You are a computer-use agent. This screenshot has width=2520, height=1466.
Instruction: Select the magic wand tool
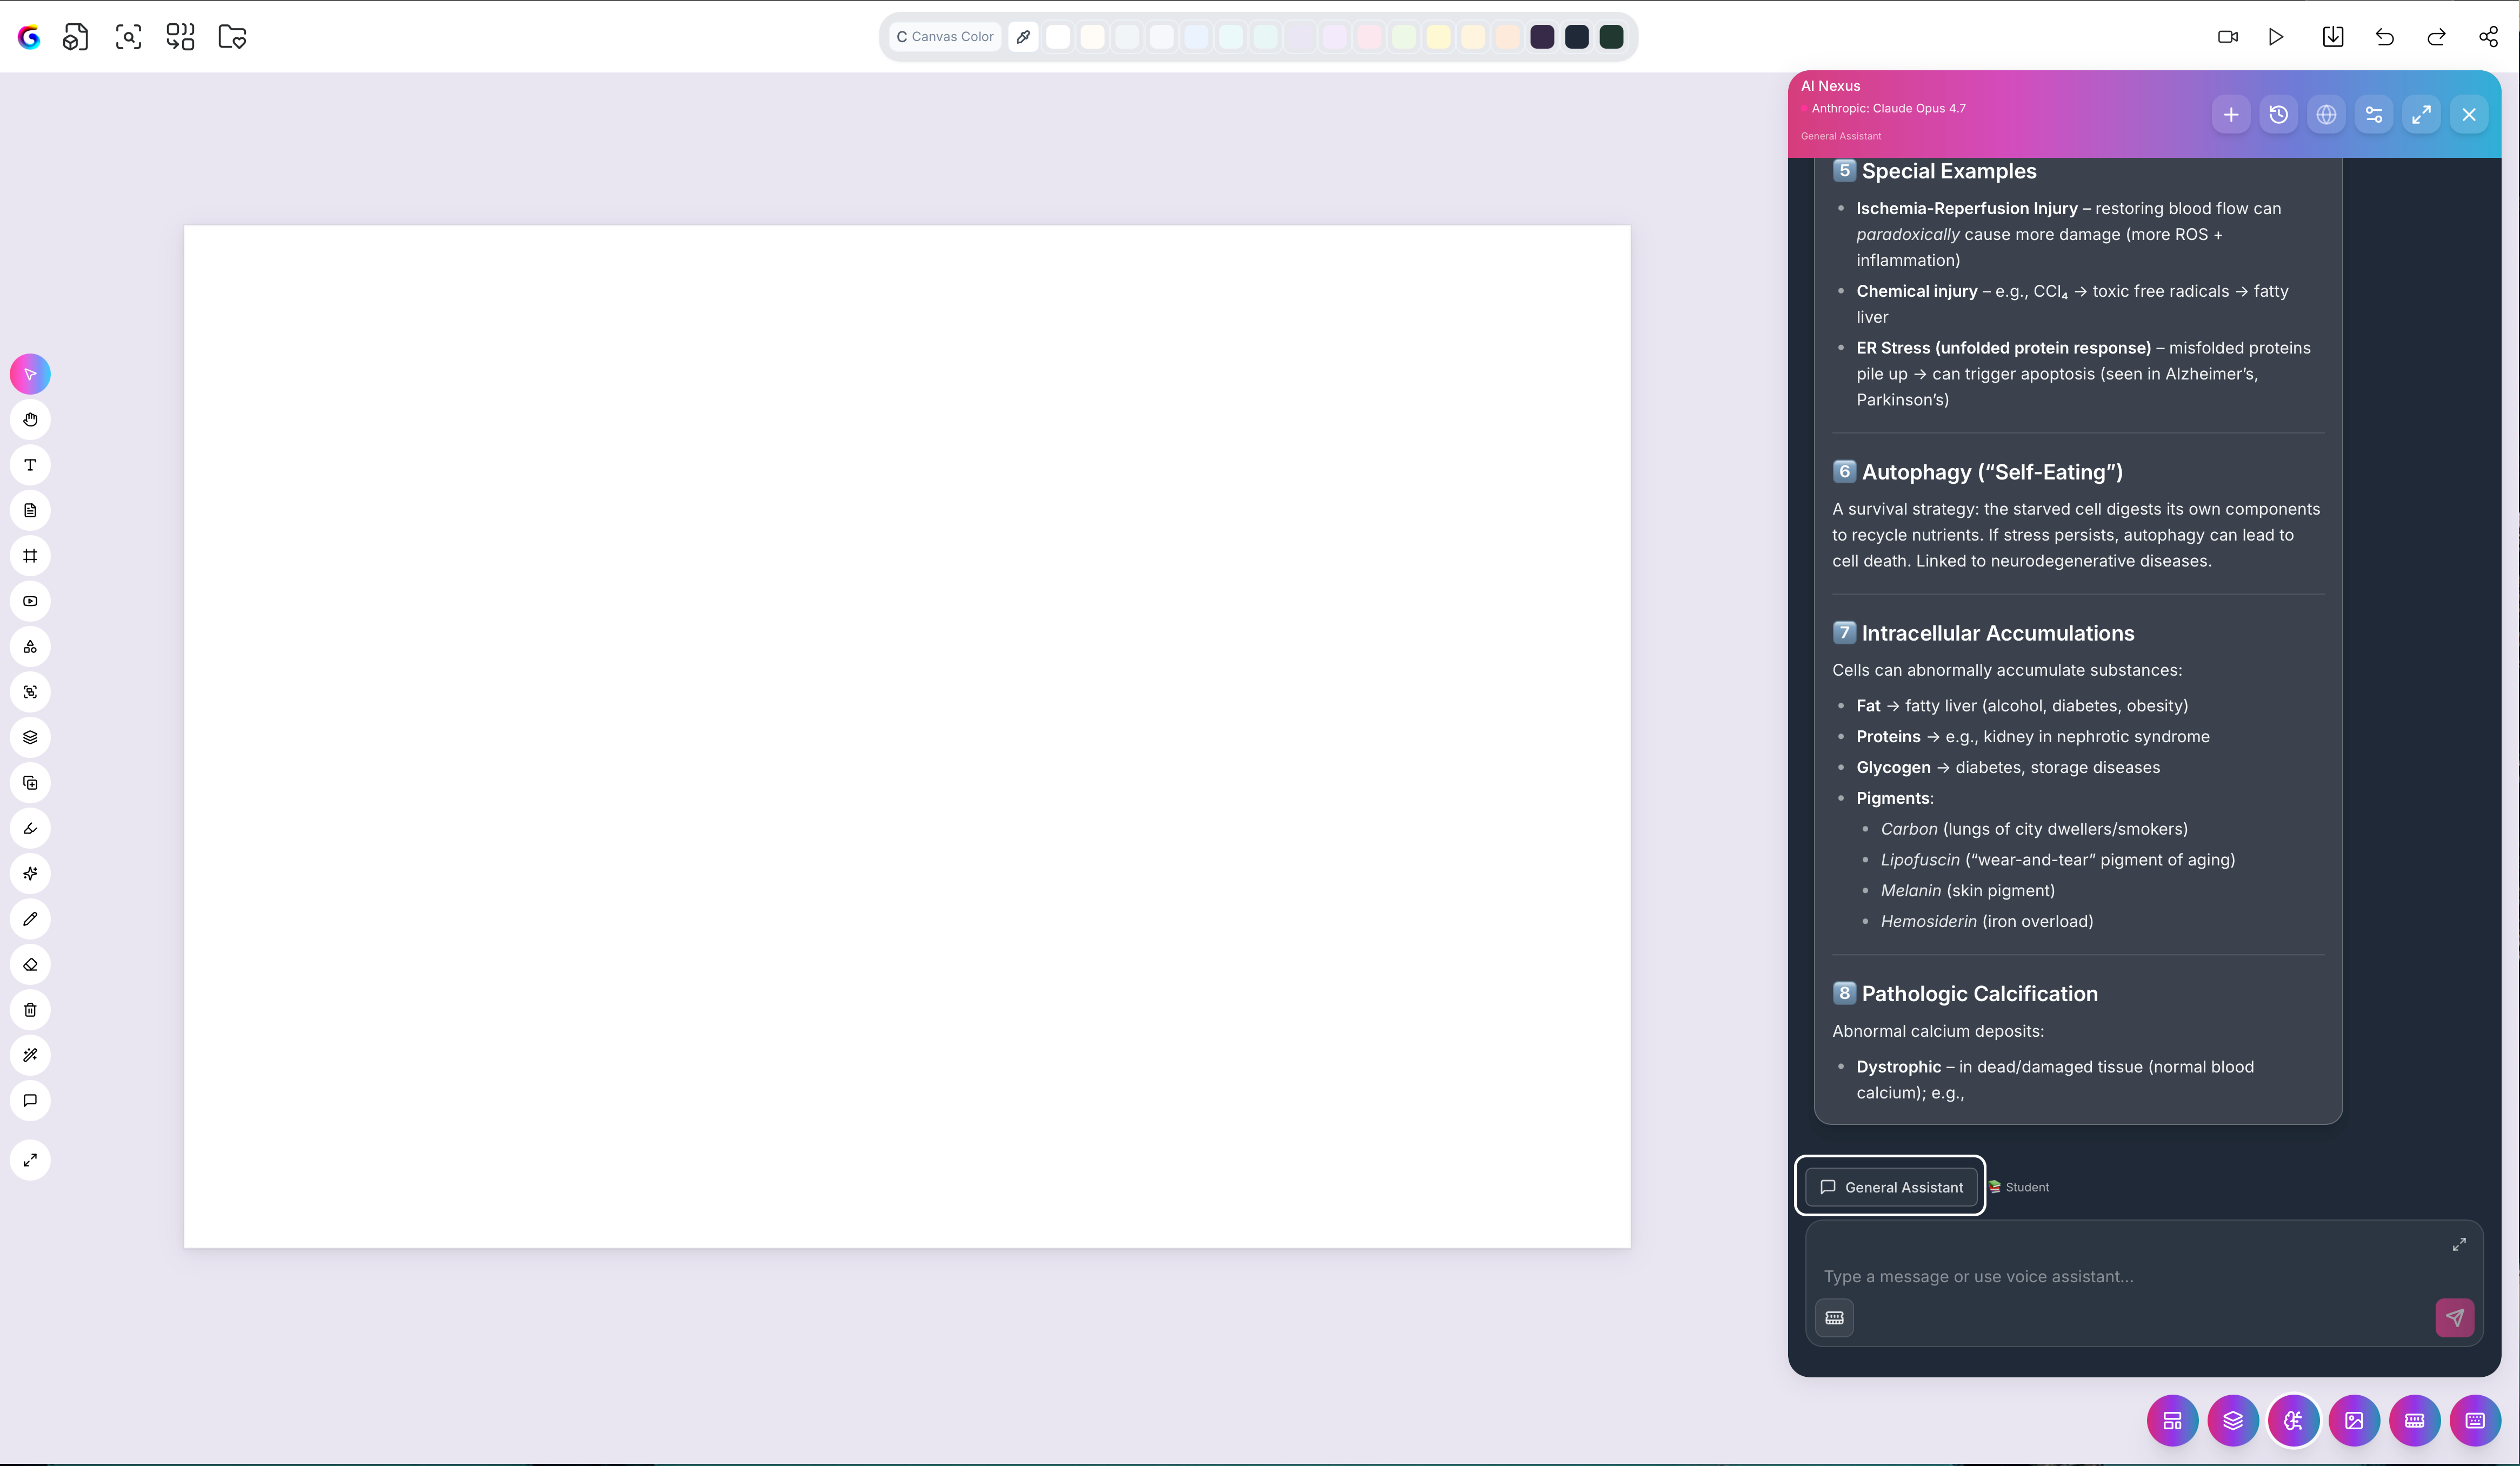30,1055
